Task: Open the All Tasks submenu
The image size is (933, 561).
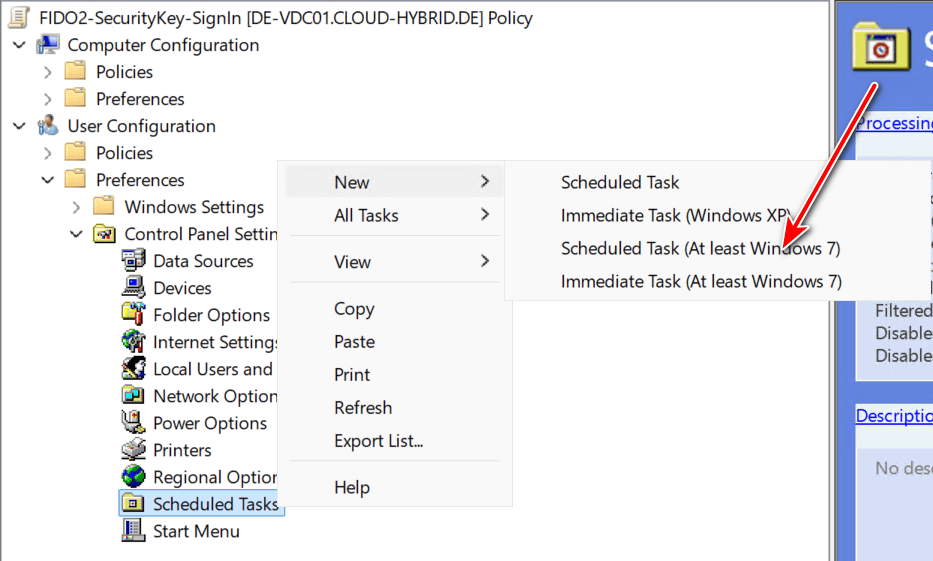Action: [x=366, y=215]
